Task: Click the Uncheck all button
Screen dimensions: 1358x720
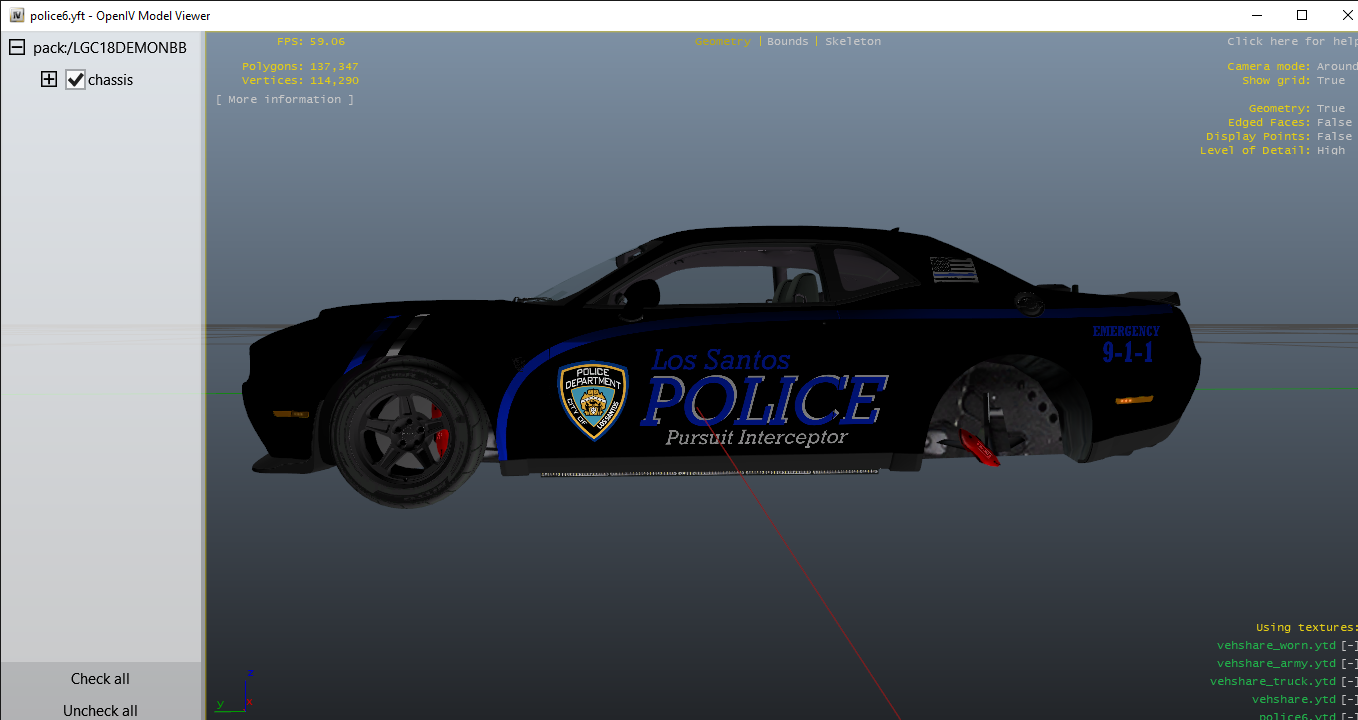Action: (x=100, y=710)
